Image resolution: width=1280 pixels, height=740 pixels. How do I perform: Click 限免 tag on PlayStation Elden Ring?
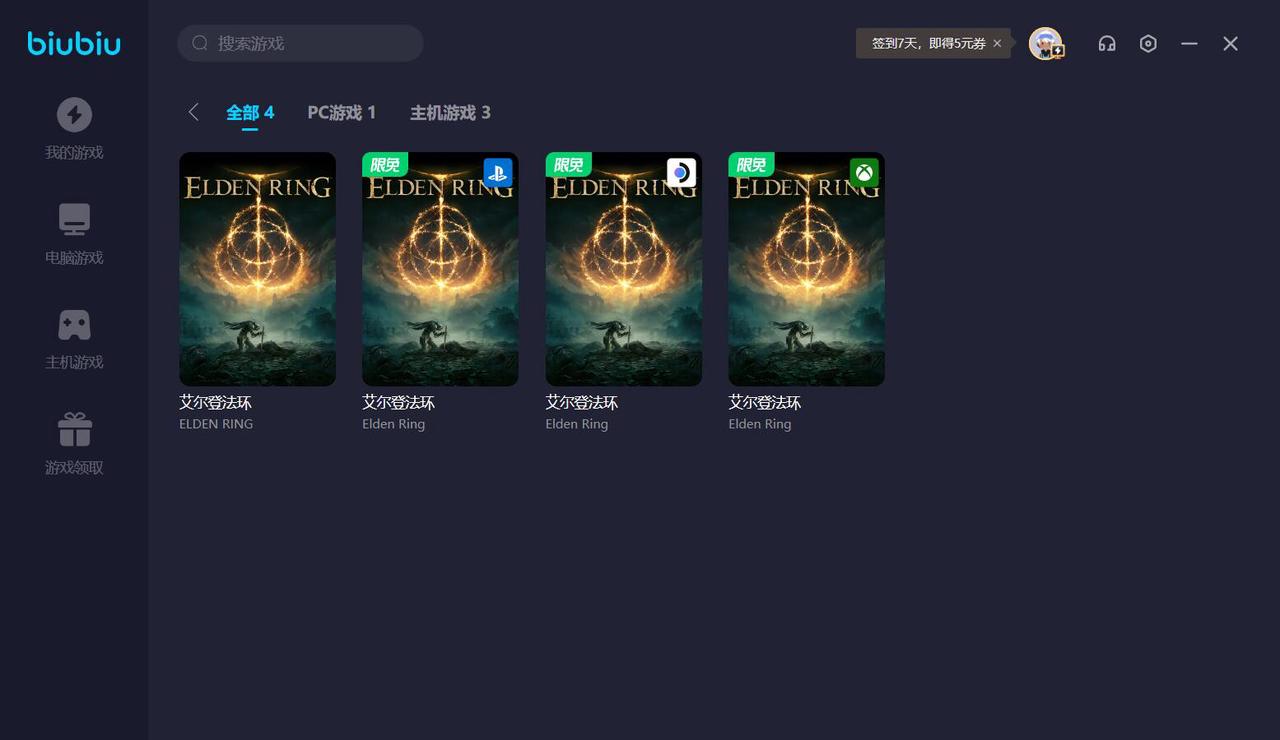[x=385, y=165]
